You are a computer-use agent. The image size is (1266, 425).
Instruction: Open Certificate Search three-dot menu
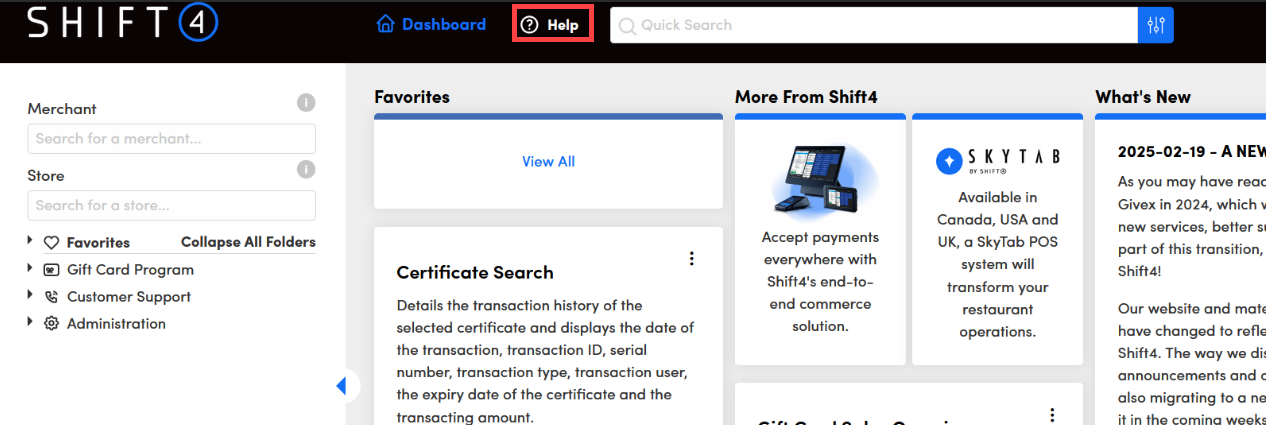[x=691, y=259]
